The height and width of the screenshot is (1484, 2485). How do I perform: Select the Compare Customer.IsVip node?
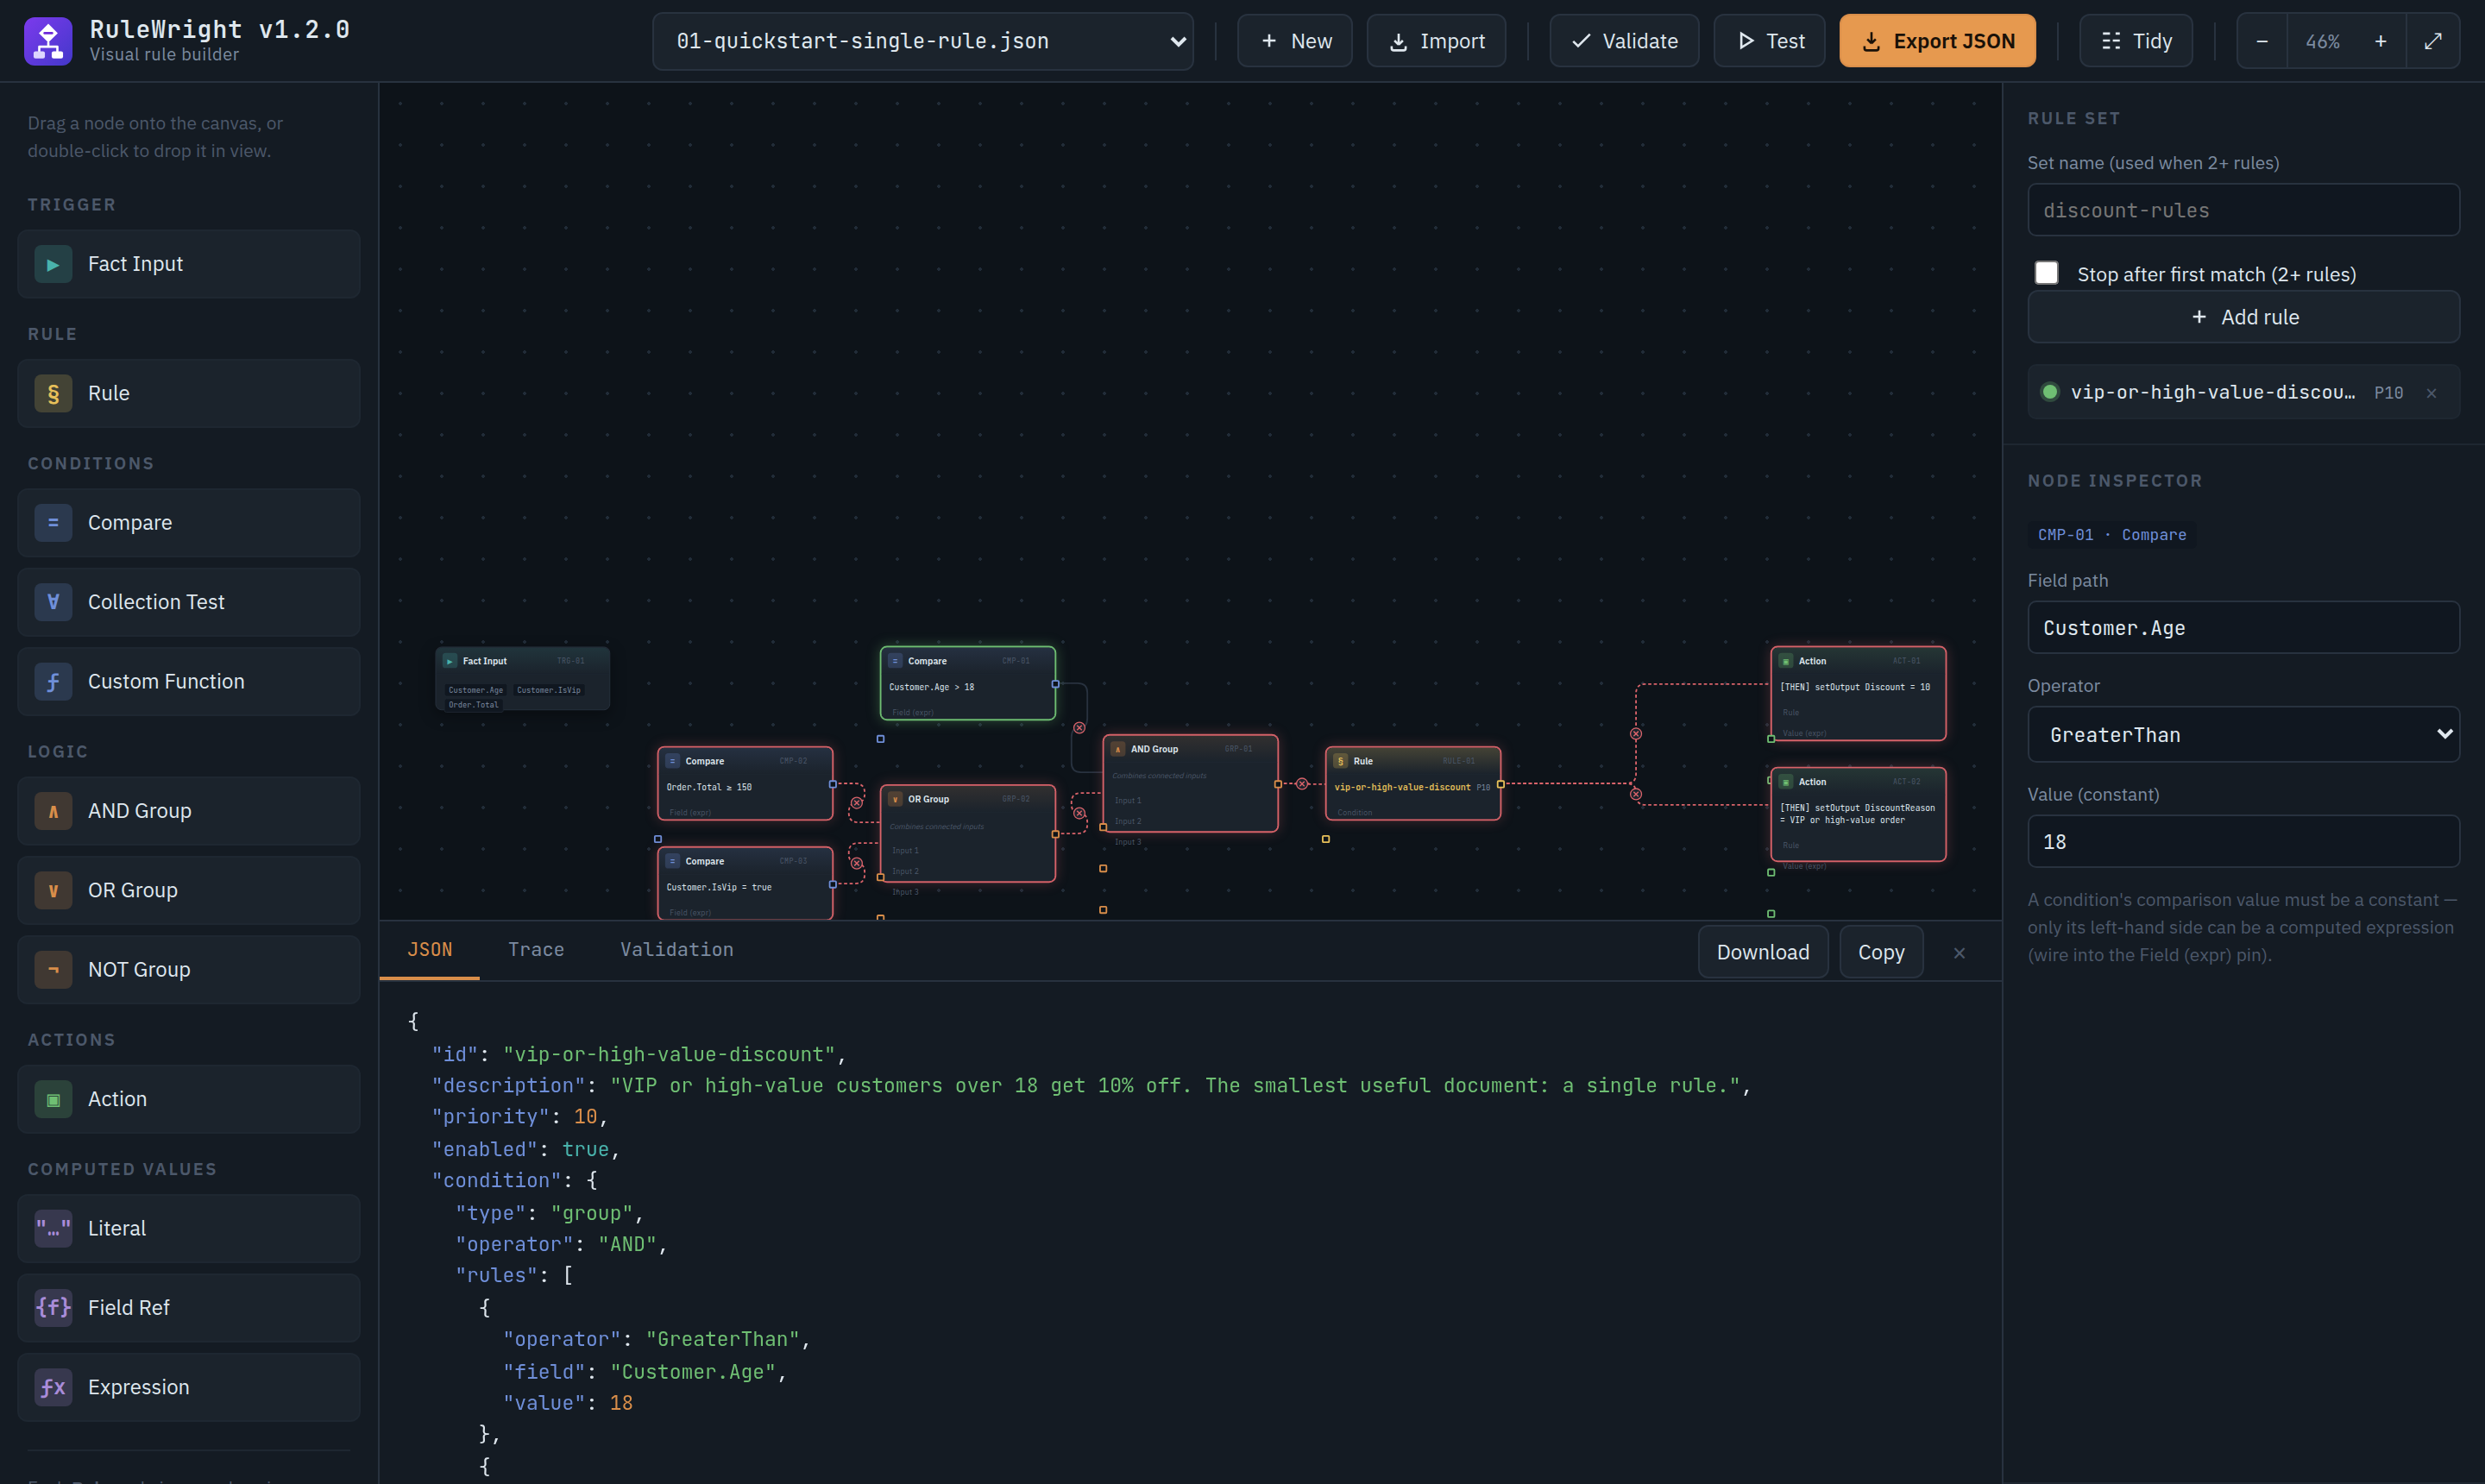coord(745,884)
